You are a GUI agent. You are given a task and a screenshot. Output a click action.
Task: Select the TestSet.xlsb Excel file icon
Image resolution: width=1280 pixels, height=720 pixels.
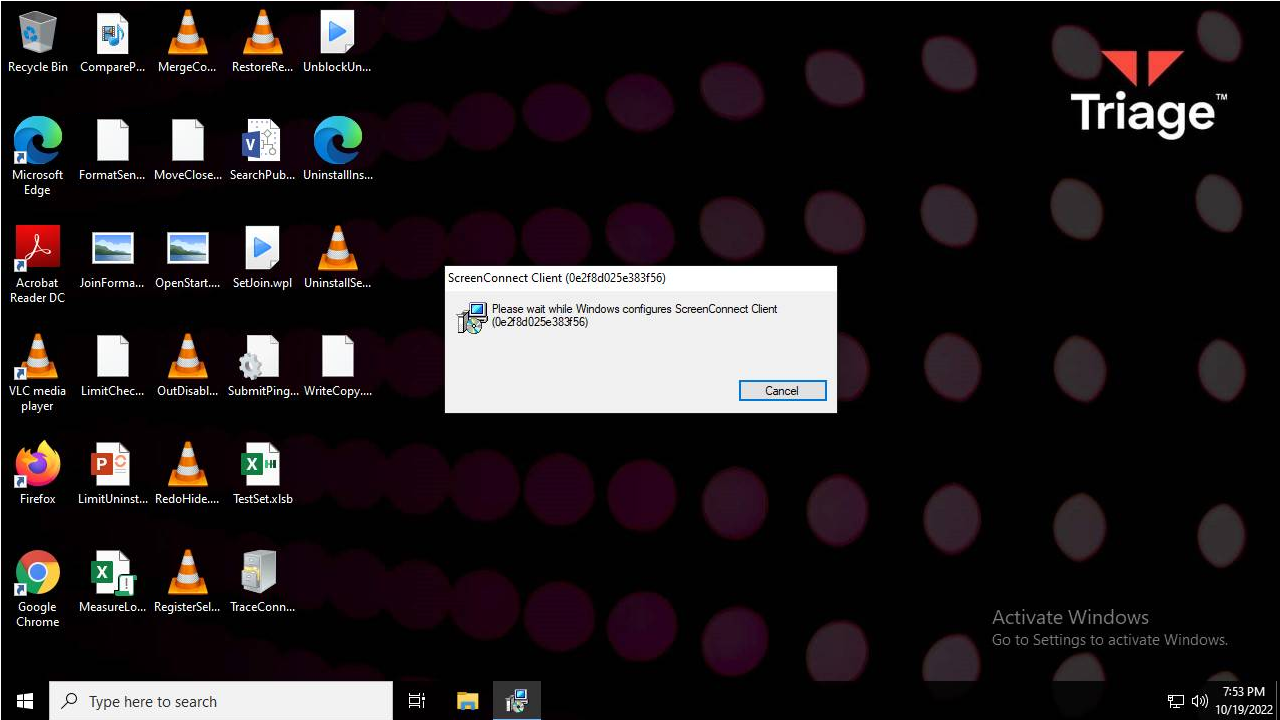click(262, 474)
